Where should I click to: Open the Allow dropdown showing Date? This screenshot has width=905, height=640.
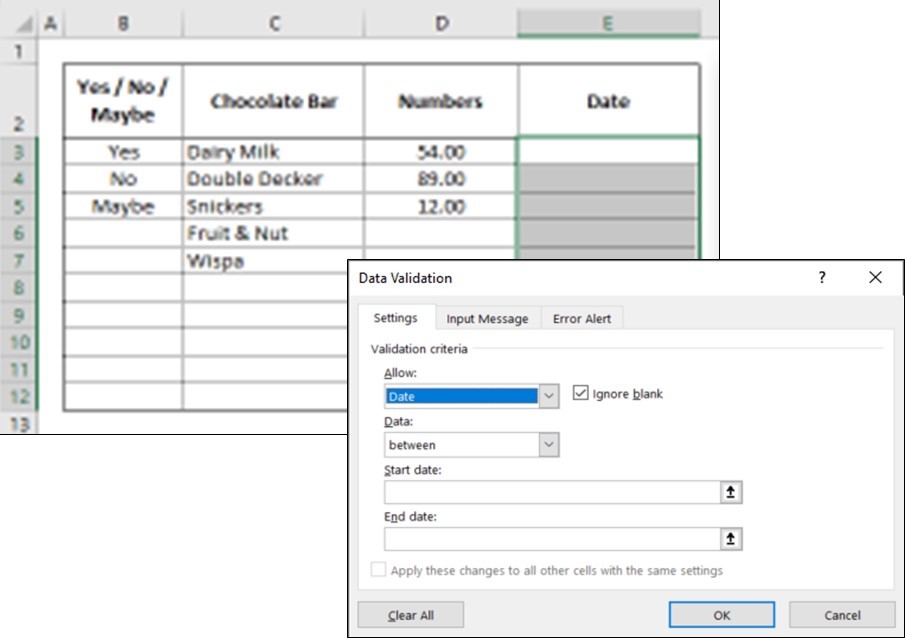(x=549, y=396)
